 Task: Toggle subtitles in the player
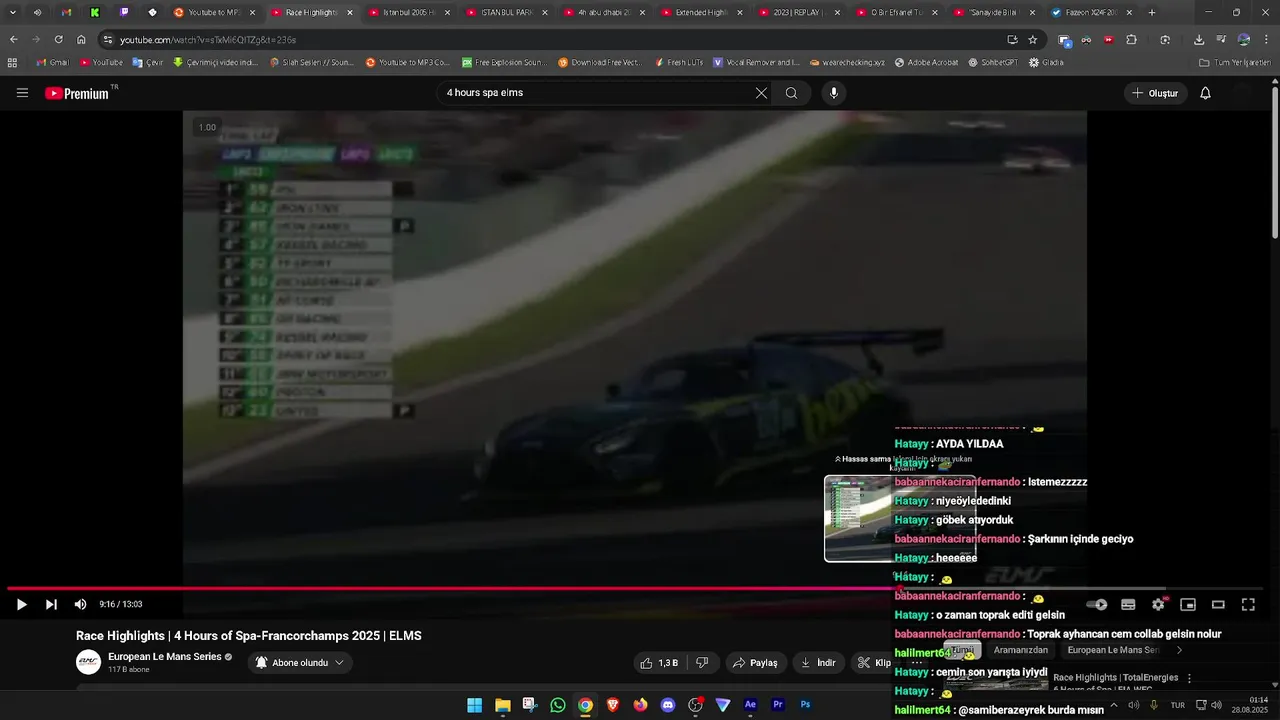pos(1128,604)
